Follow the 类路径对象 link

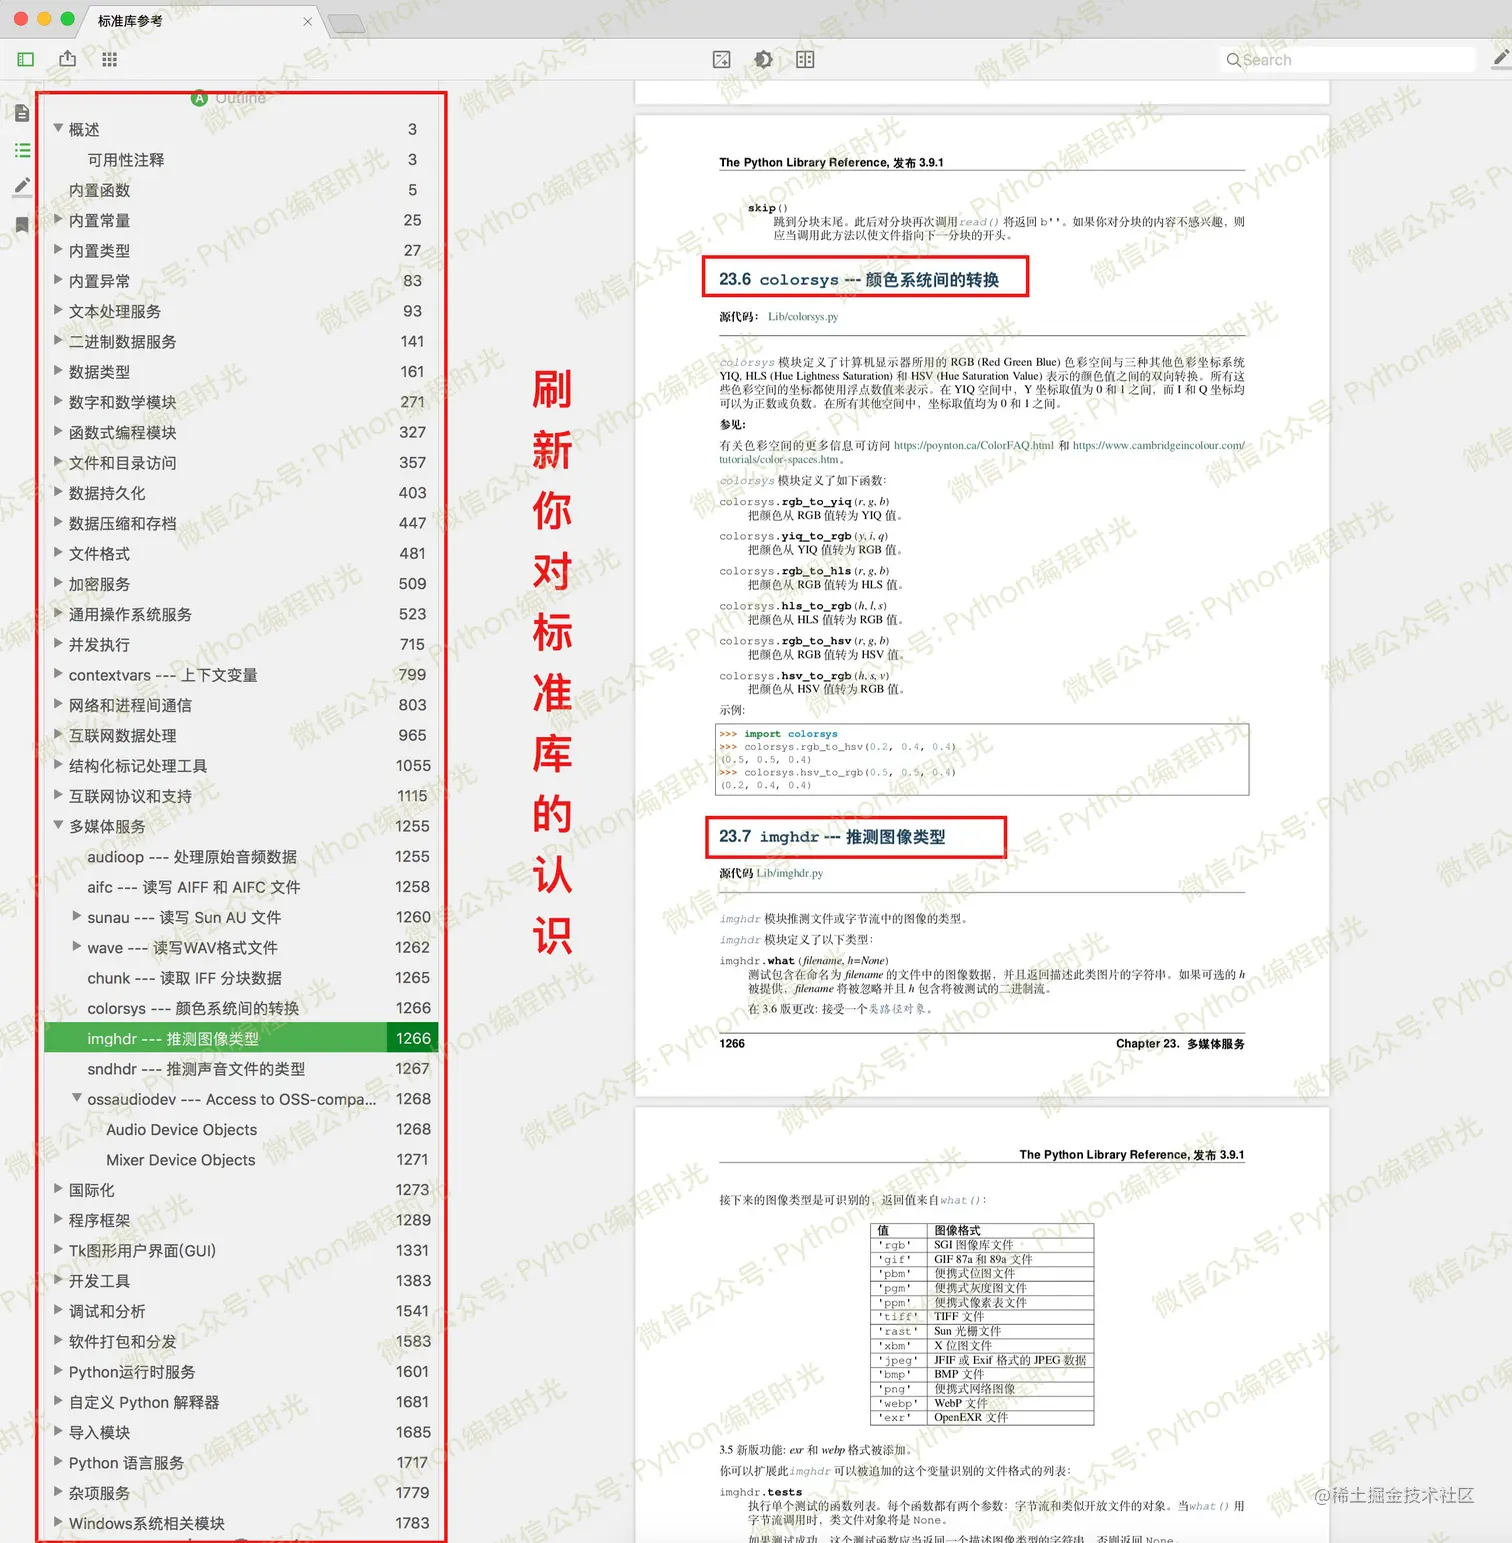(x=899, y=1010)
